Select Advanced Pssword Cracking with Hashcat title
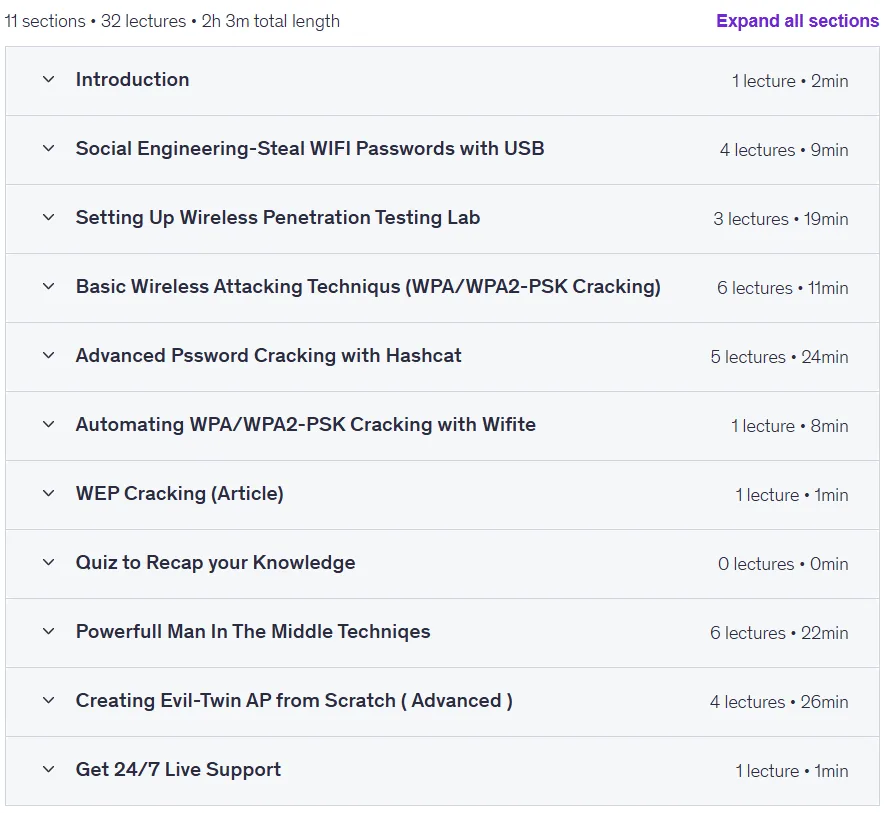 point(269,355)
